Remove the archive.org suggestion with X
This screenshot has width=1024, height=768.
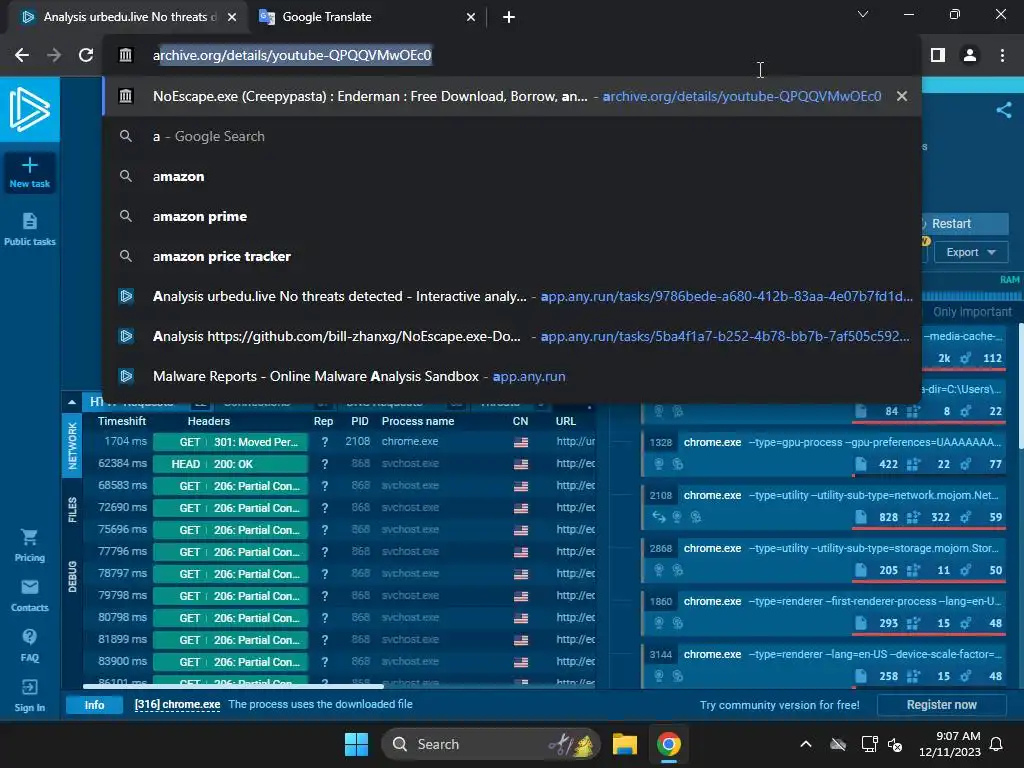[902, 96]
